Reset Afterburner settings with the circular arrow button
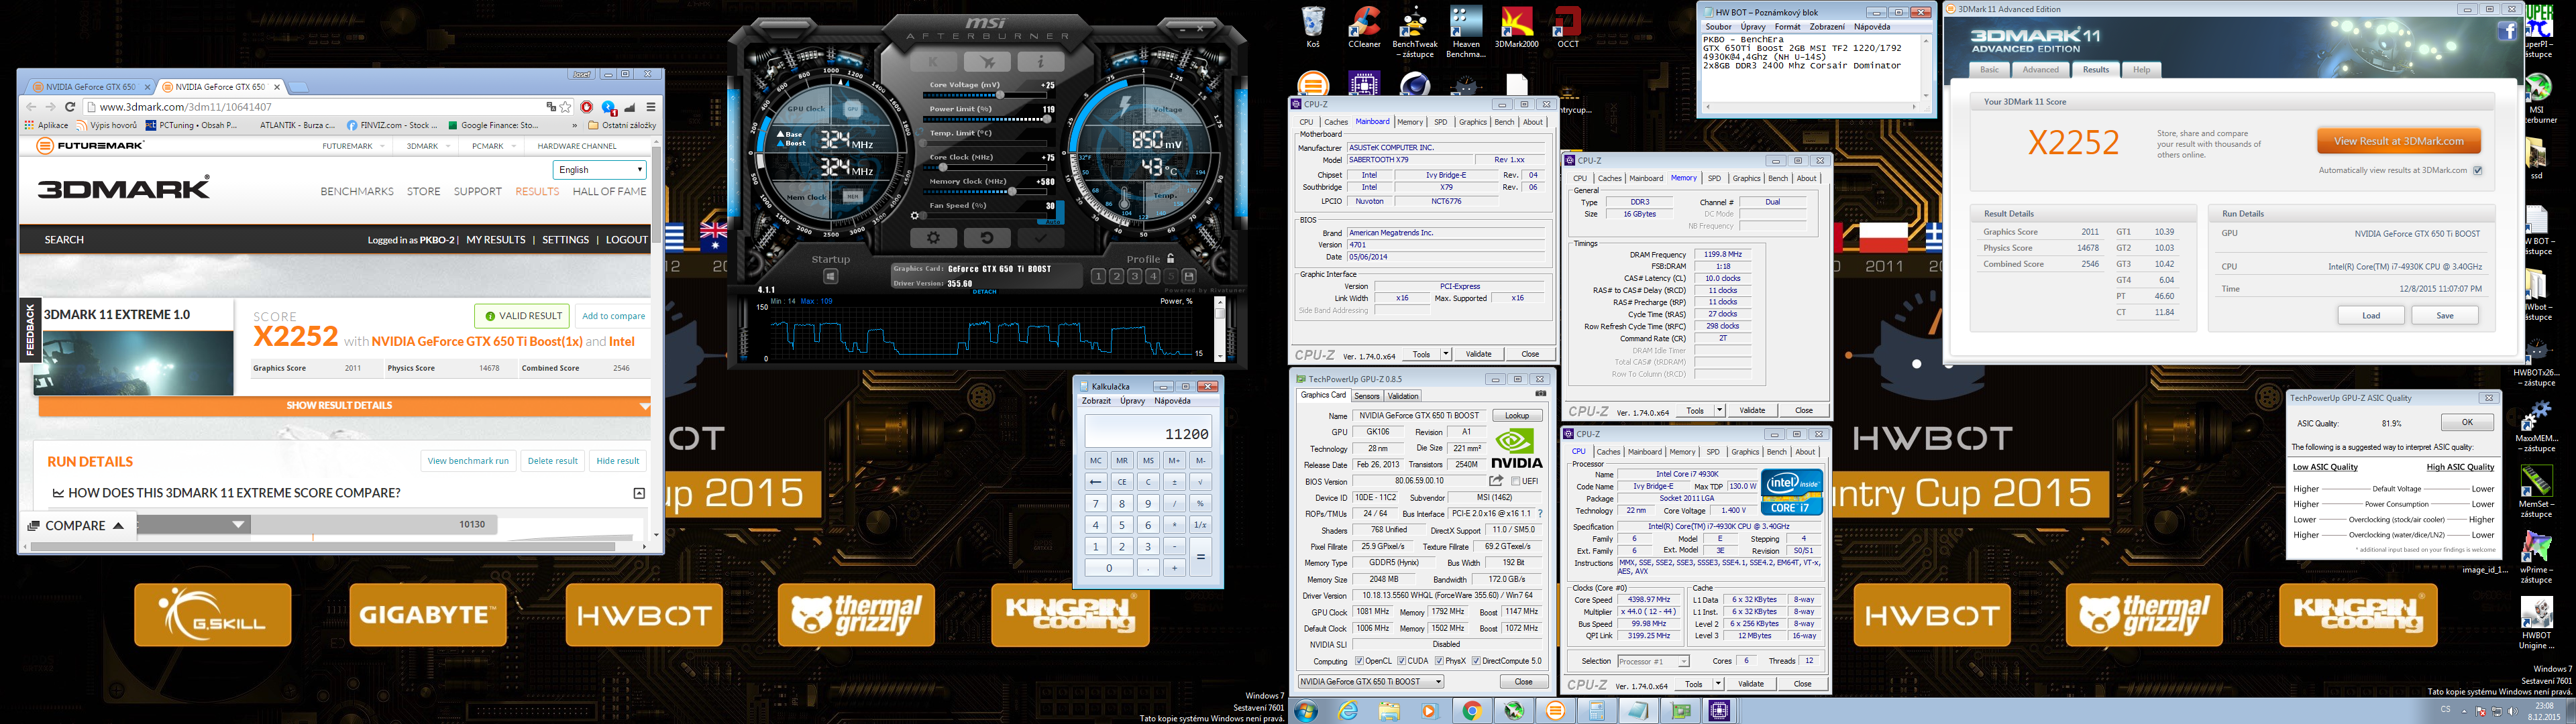 (x=986, y=238)
